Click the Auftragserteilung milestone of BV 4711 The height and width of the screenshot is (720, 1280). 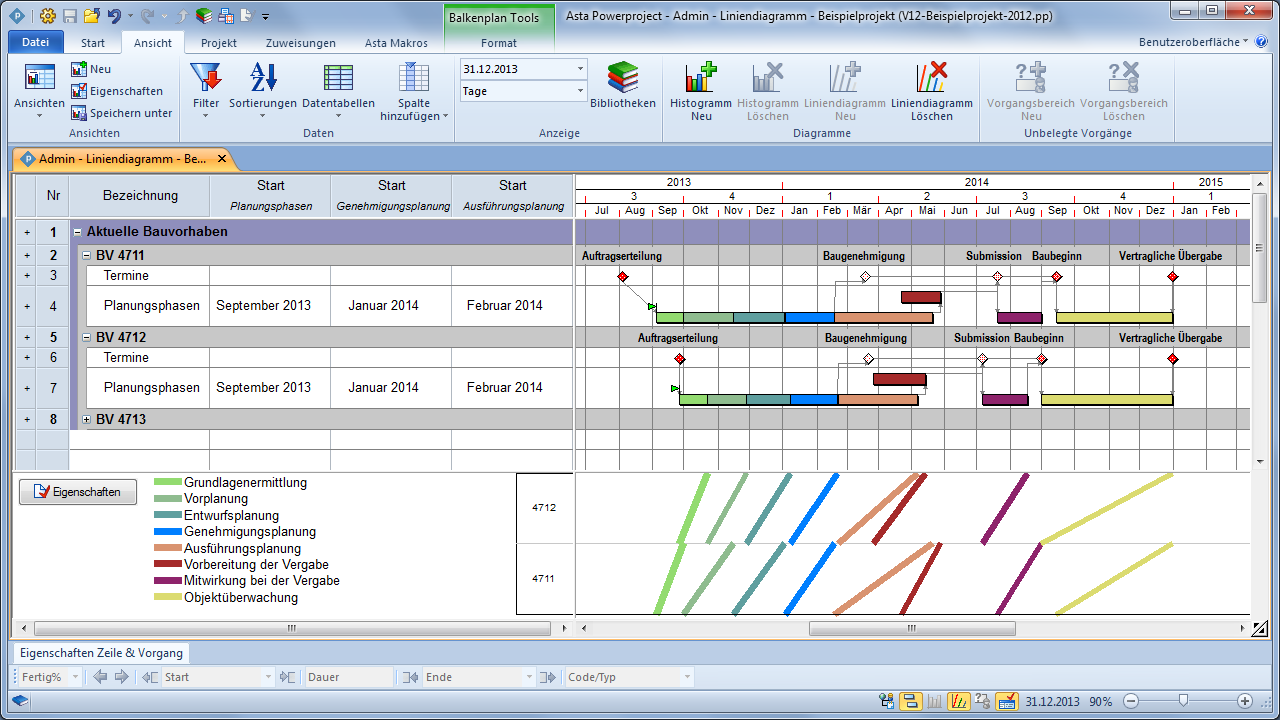(622, 277)
